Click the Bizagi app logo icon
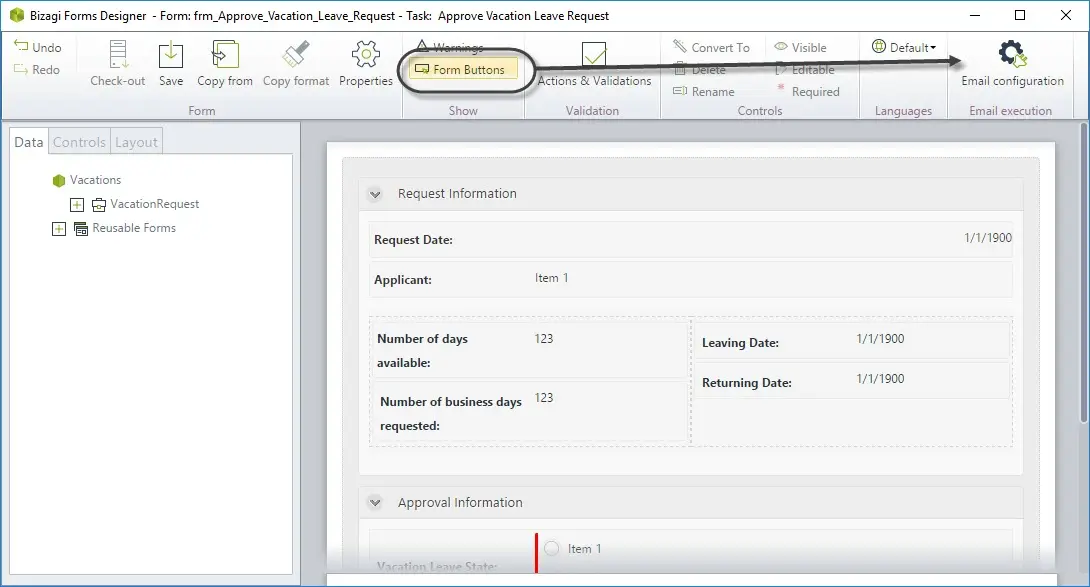The width and height of the screenshot is (1090, 587). pos(17,15)
